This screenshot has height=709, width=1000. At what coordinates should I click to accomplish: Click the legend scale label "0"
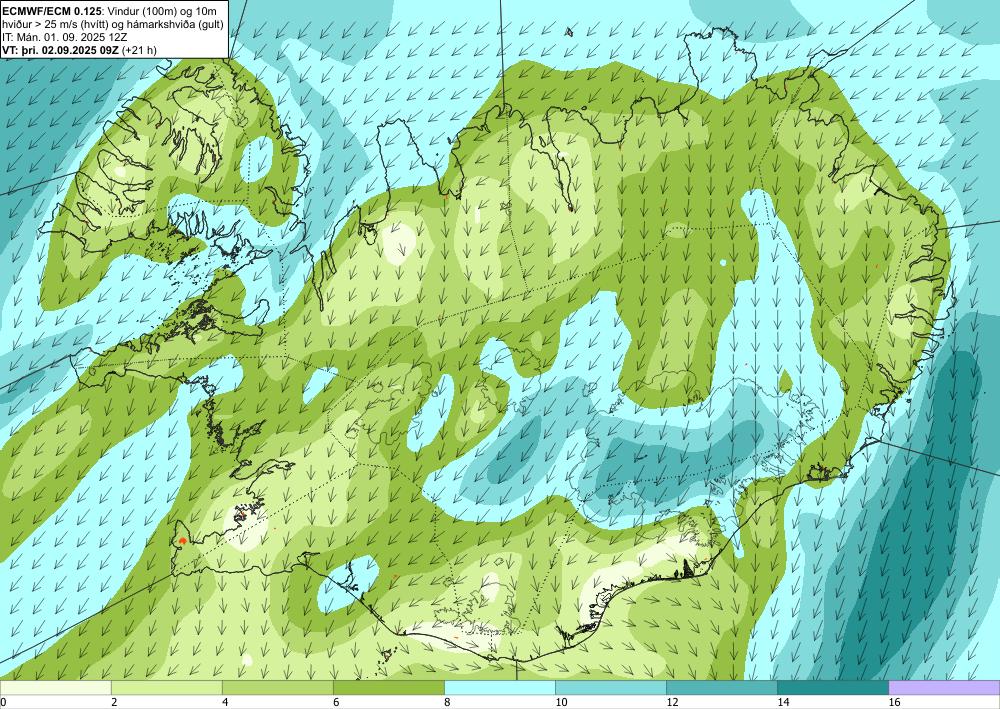[3, 702]
